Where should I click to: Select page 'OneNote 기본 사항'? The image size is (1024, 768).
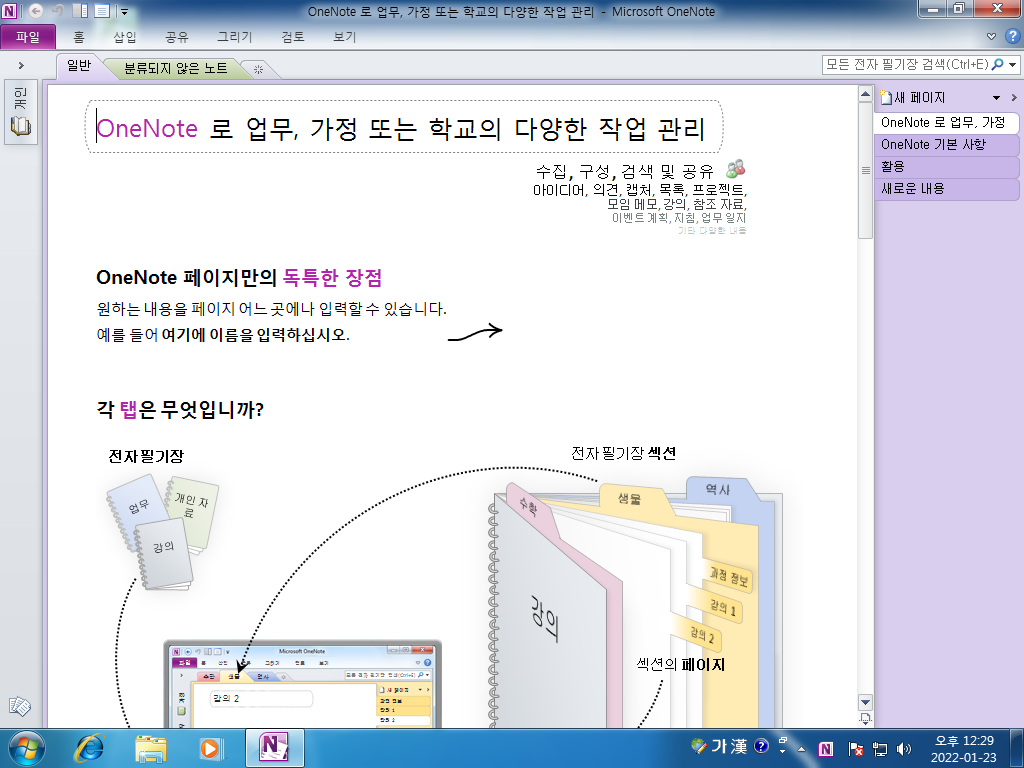coord(946,144)
